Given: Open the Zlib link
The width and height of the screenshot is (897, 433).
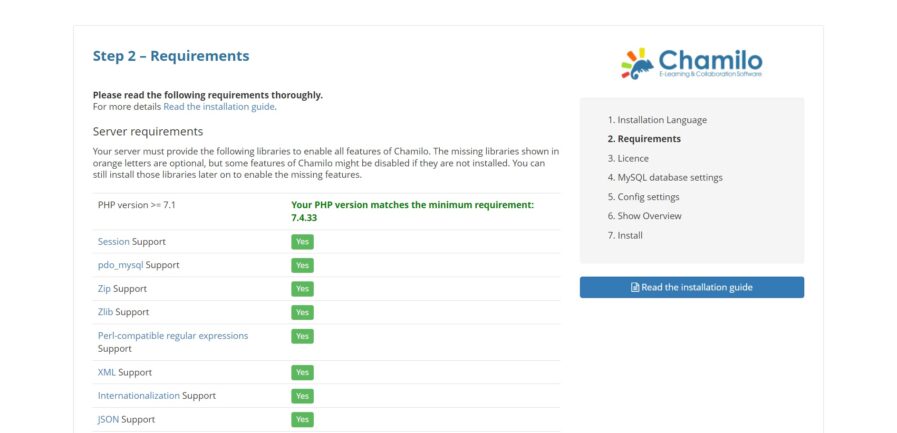Looking at the screenshot, I should click(105, 312).
